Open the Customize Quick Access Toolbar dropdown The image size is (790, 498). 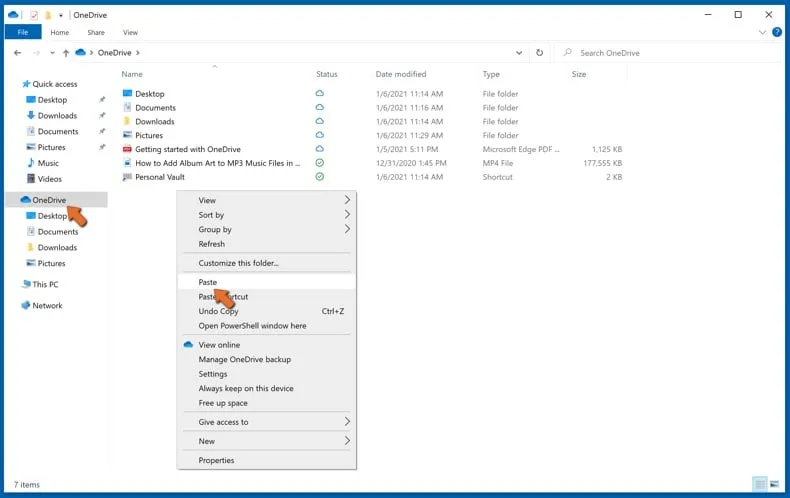pyautogui.click(x=60, y=15)
